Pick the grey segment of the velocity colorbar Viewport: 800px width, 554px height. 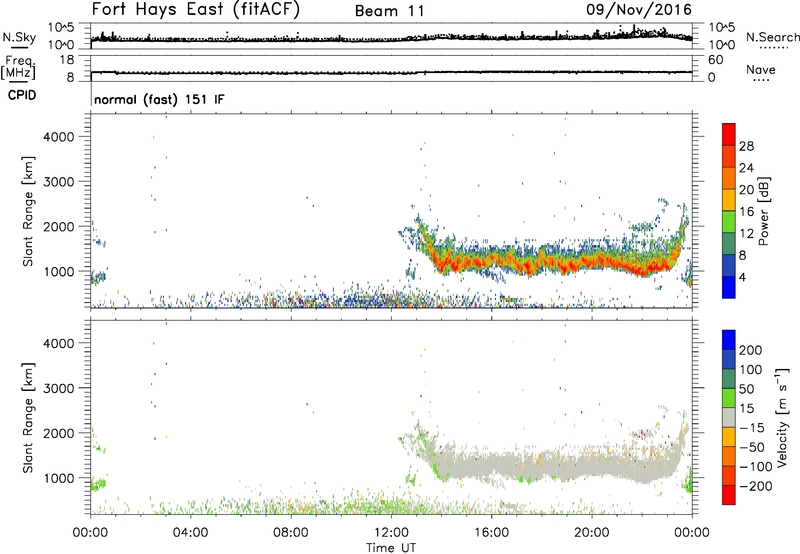(729, 418)
